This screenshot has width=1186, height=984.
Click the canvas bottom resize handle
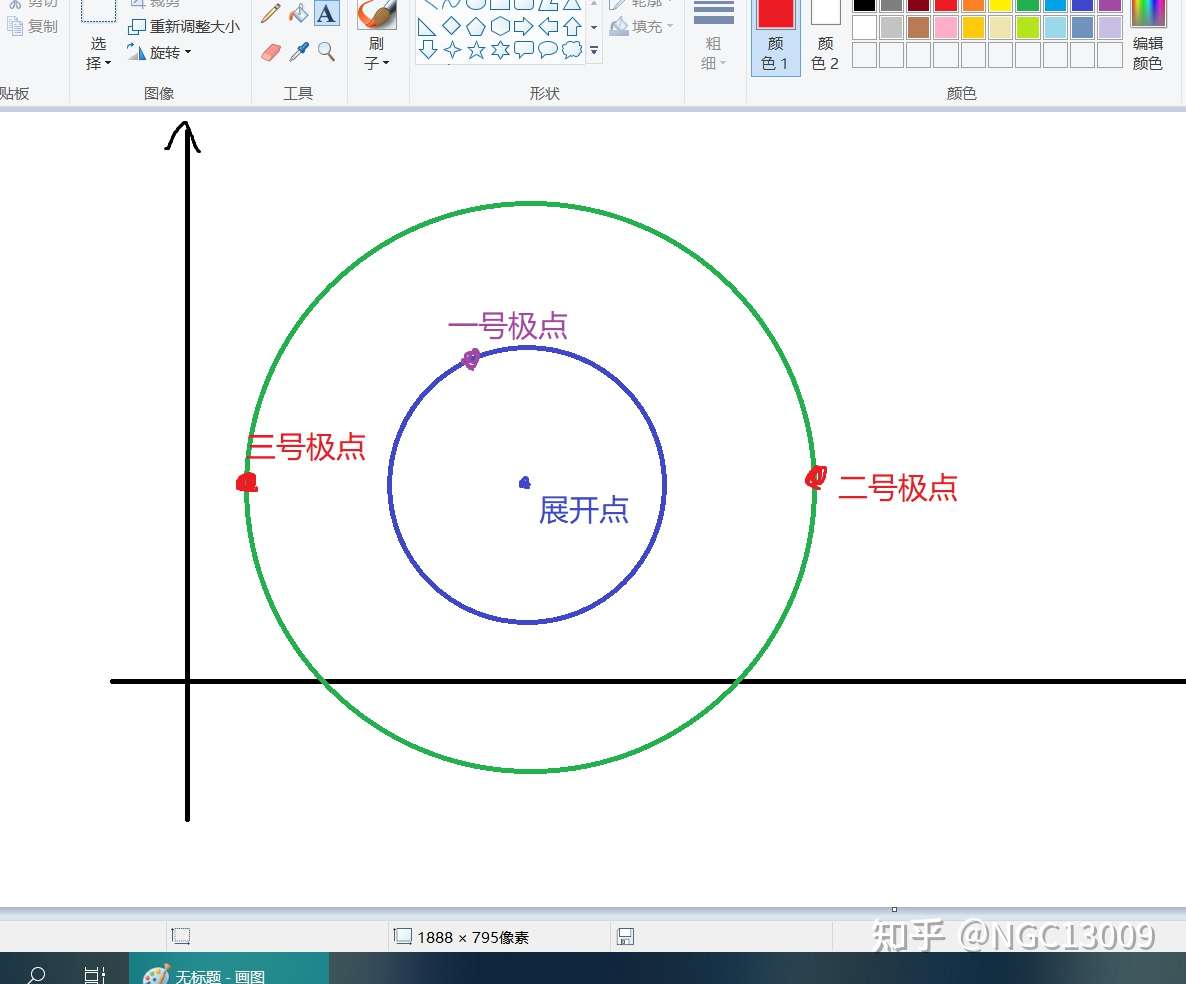tap(894, 910)
